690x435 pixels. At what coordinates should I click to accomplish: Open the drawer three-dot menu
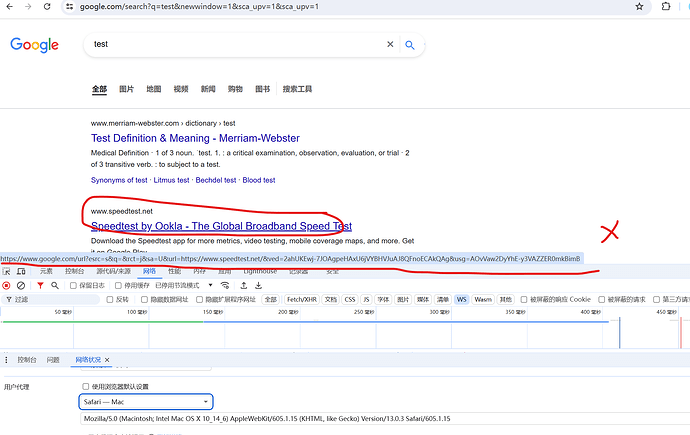(x=6, y=360)
